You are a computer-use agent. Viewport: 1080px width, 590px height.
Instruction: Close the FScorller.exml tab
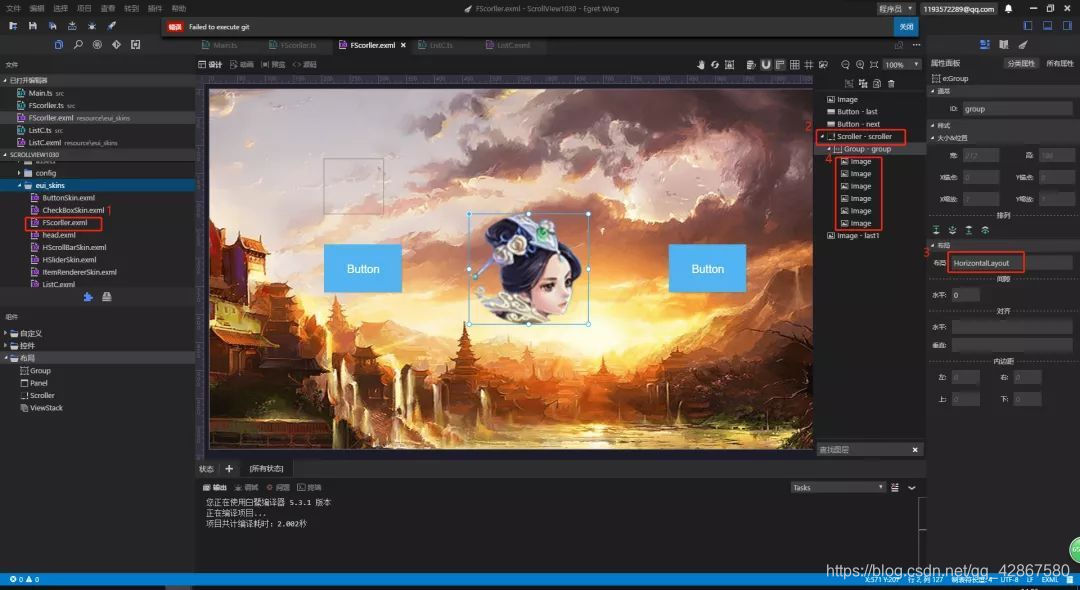(403, 45)
